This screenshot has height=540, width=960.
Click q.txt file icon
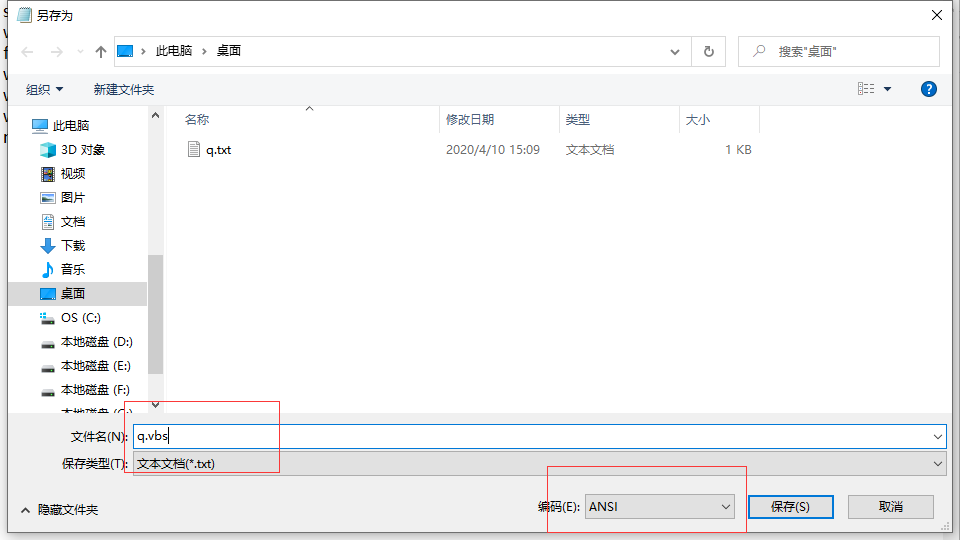click(193, 149)
